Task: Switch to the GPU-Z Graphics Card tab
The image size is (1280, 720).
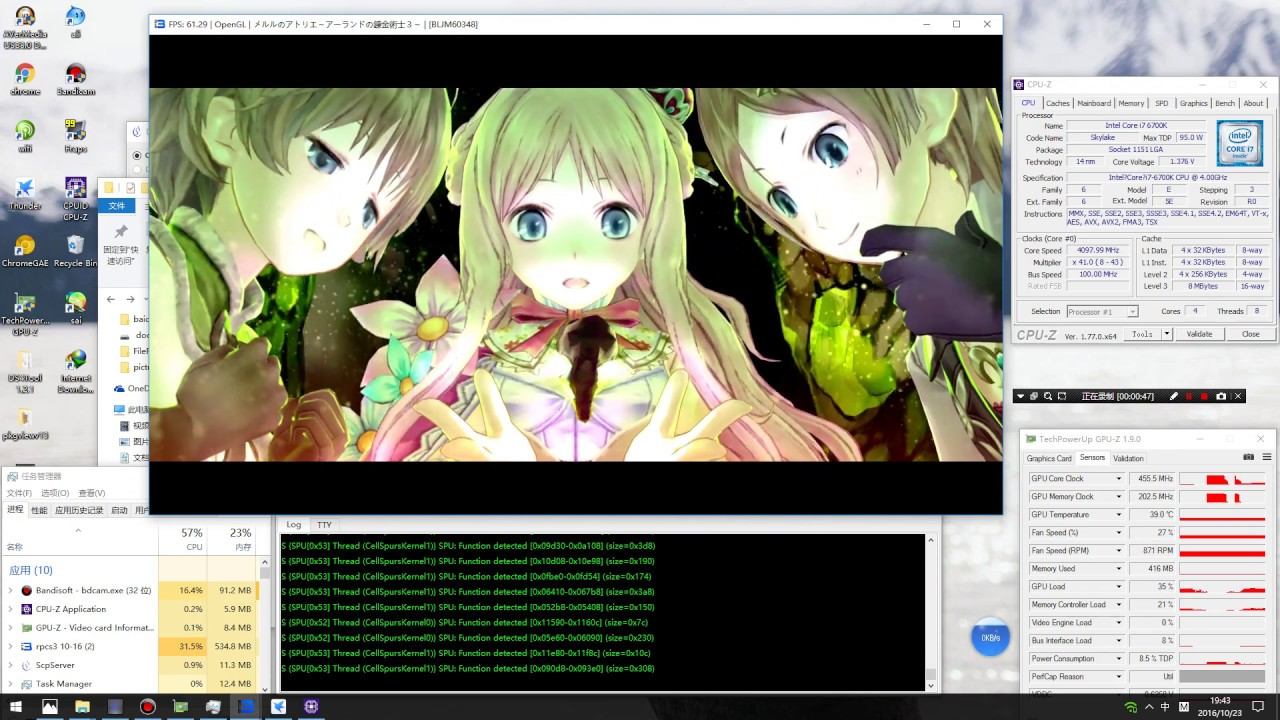Action: pyautogui.click(x=1049, y=458)
